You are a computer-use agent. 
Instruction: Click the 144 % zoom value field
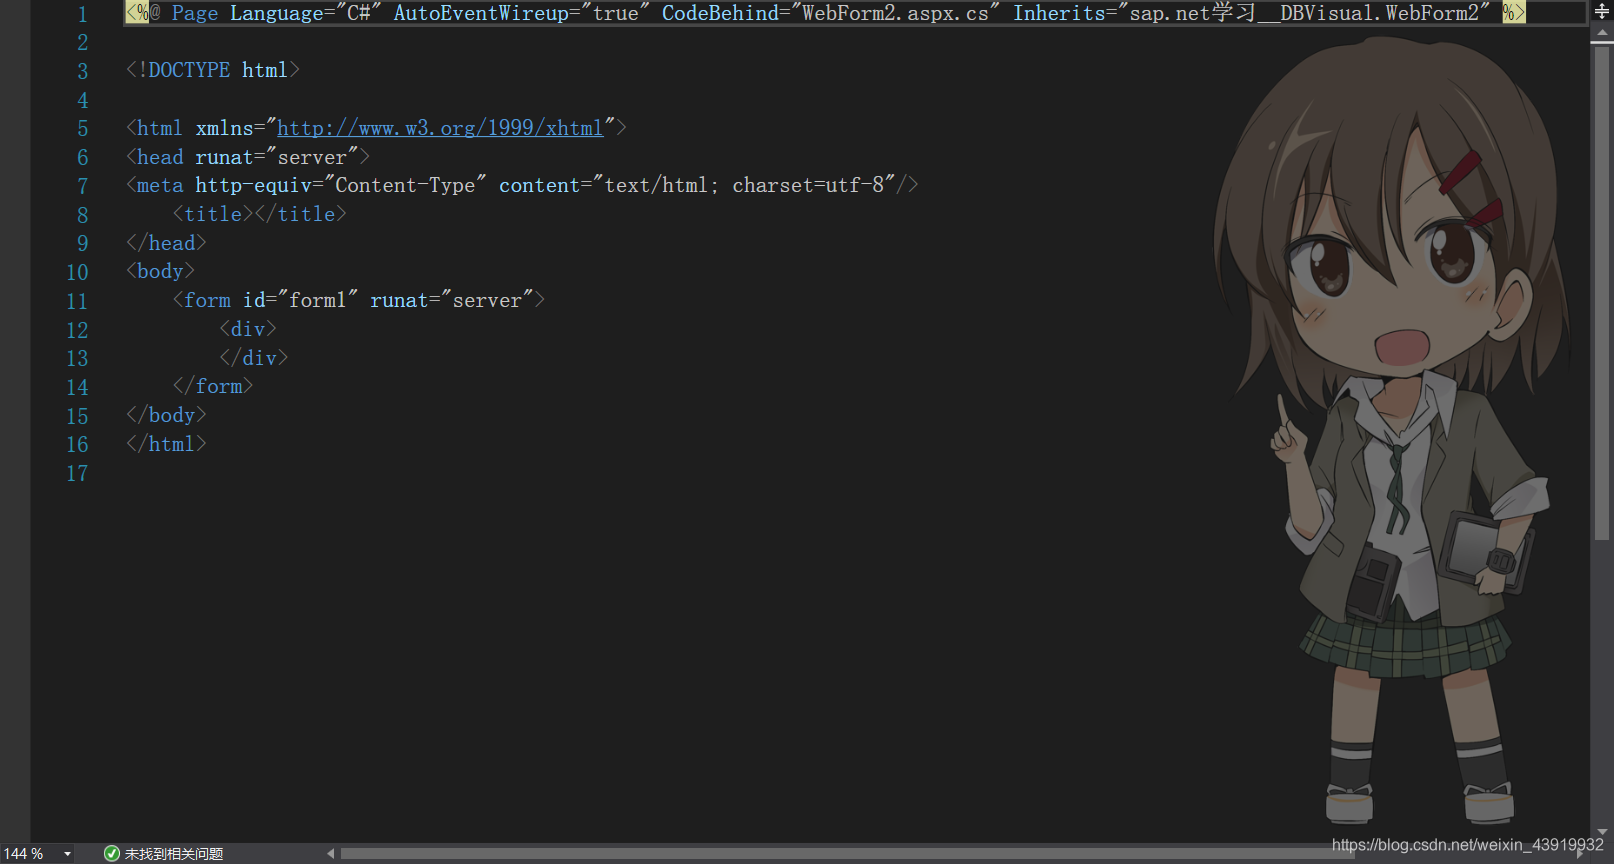(x=25, y=854)
